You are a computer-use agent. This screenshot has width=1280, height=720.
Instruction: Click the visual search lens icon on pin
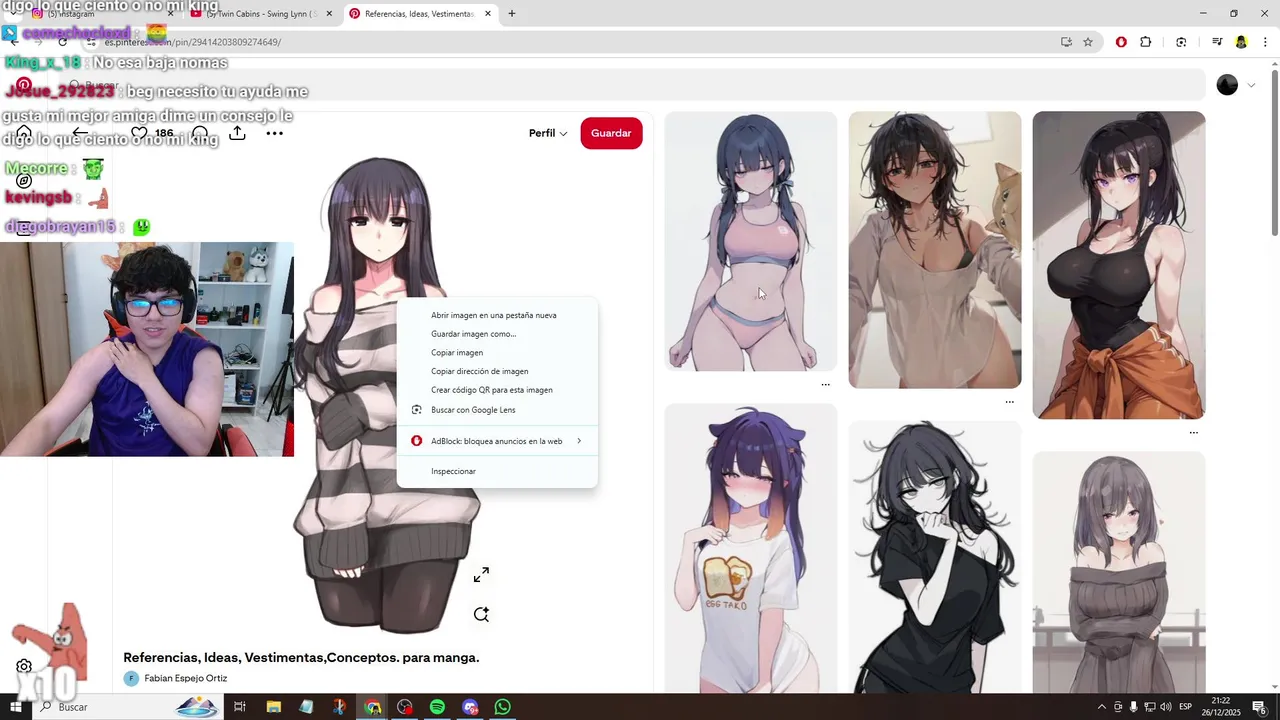[x=481, y=614]
